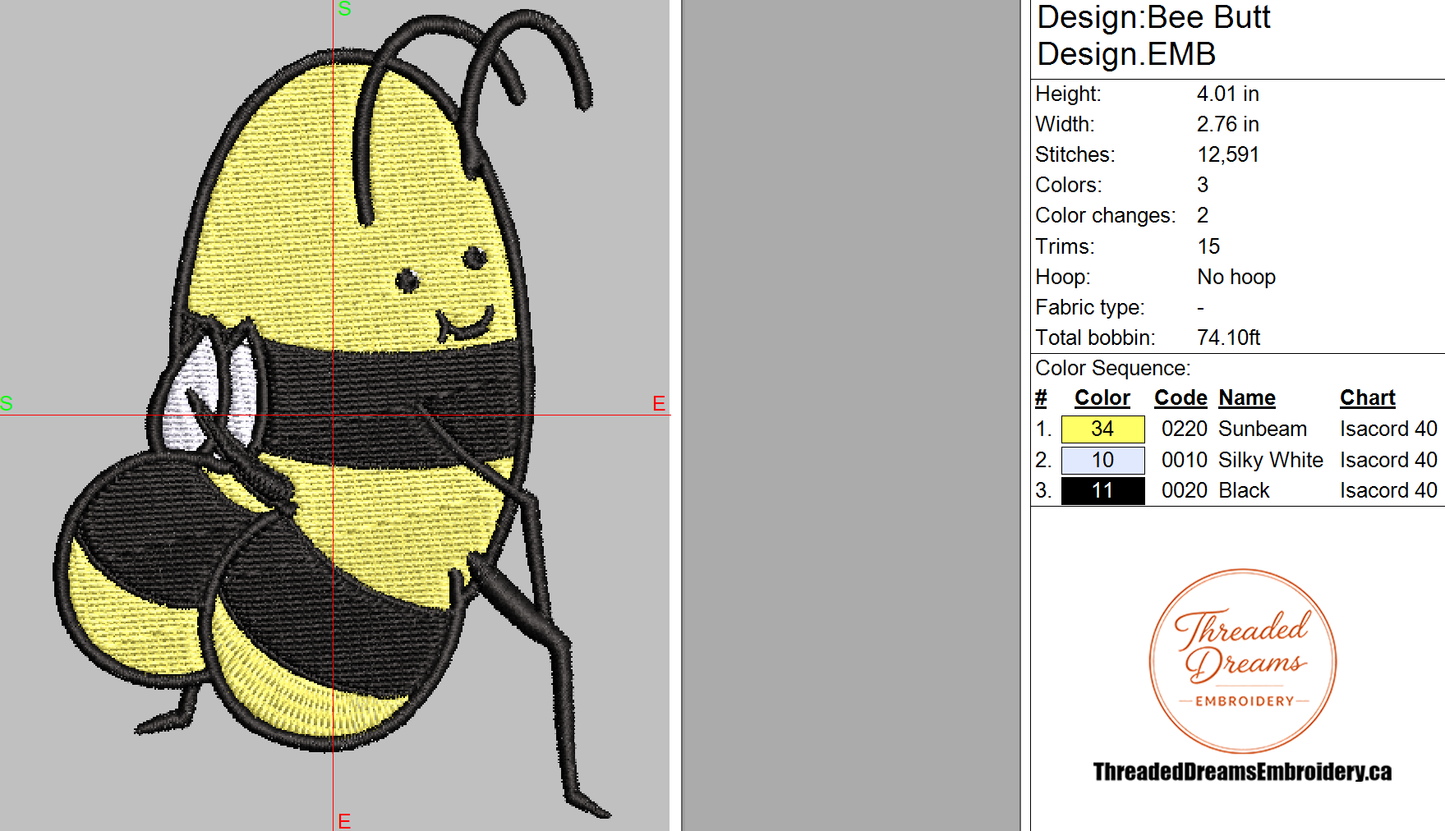Click the Silky White color swatch 10

[1102, 460]
